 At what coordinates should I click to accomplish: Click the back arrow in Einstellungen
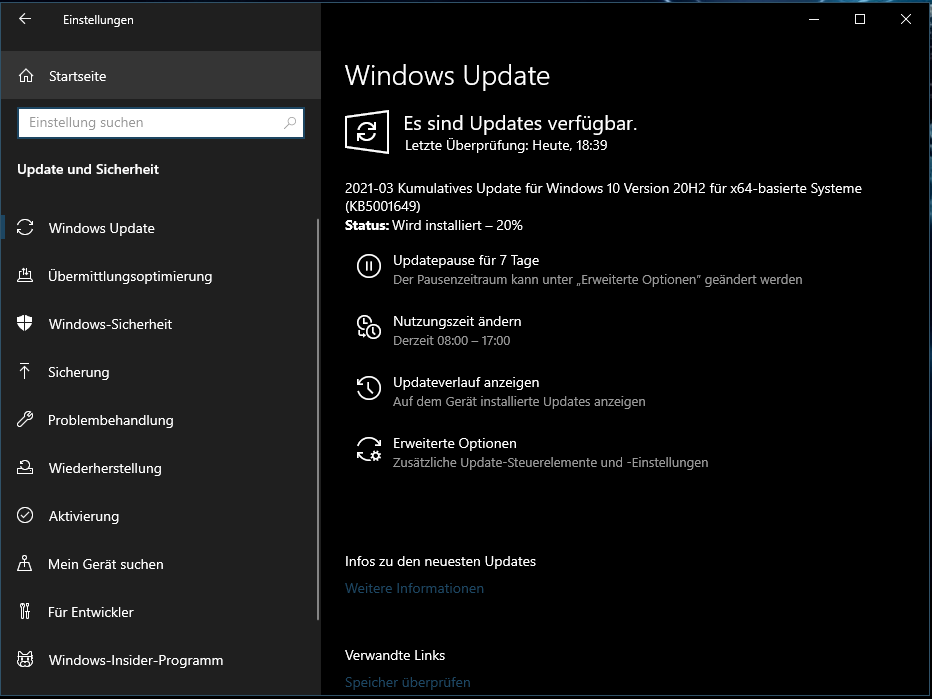[x=25, y=19]
